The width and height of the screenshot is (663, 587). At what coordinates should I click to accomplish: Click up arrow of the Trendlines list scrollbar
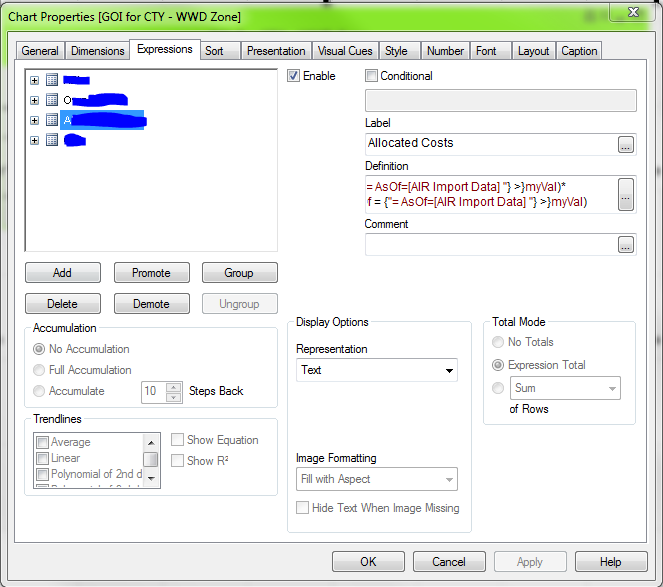[x=151, y=443]
